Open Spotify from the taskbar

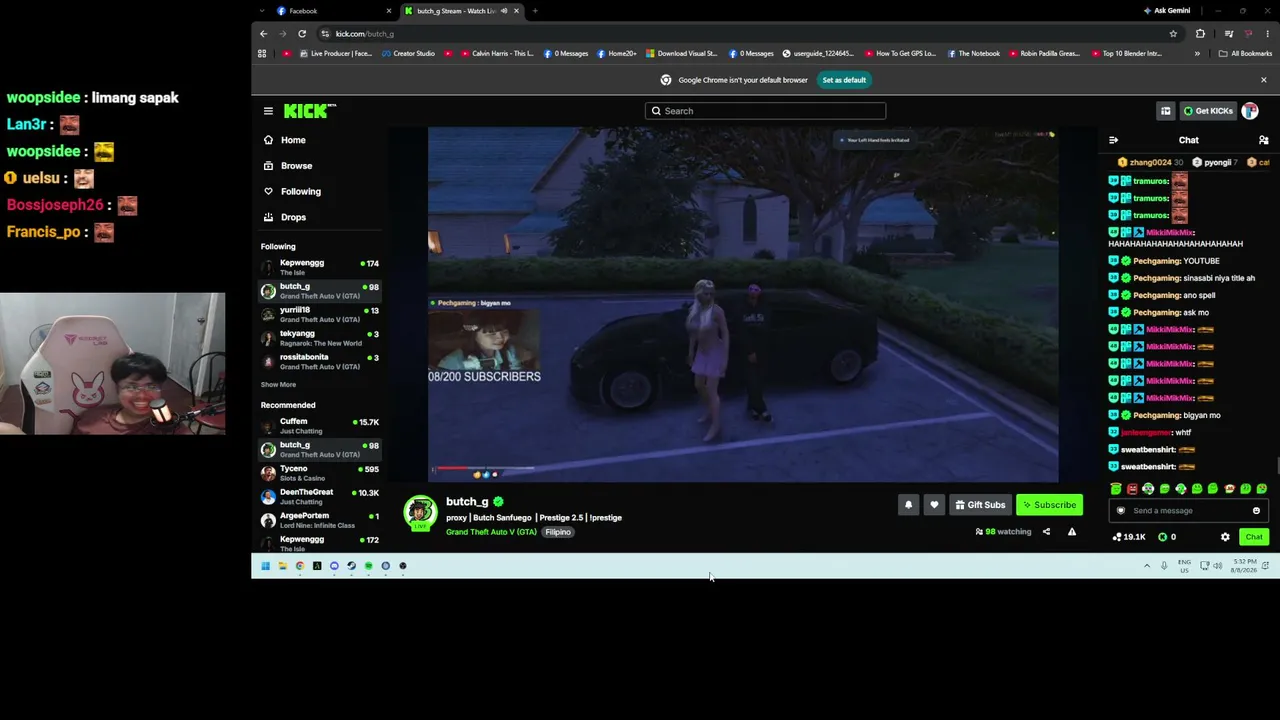click(368, 566)
